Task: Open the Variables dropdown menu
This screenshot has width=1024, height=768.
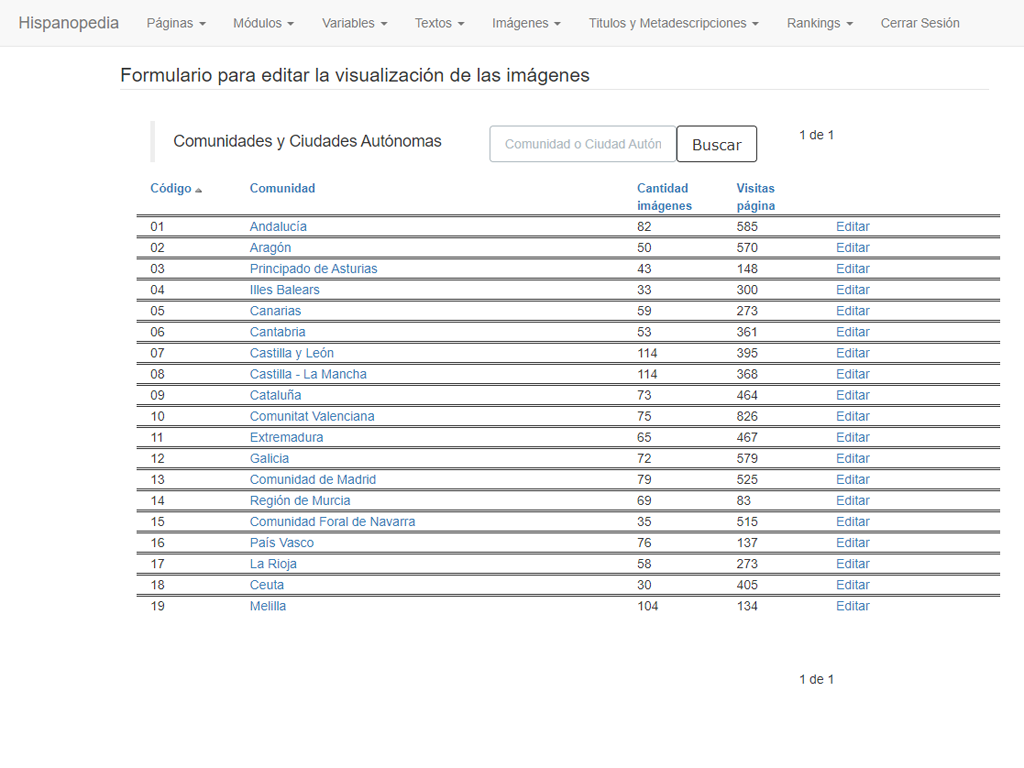Action: (x=354, y=23)
